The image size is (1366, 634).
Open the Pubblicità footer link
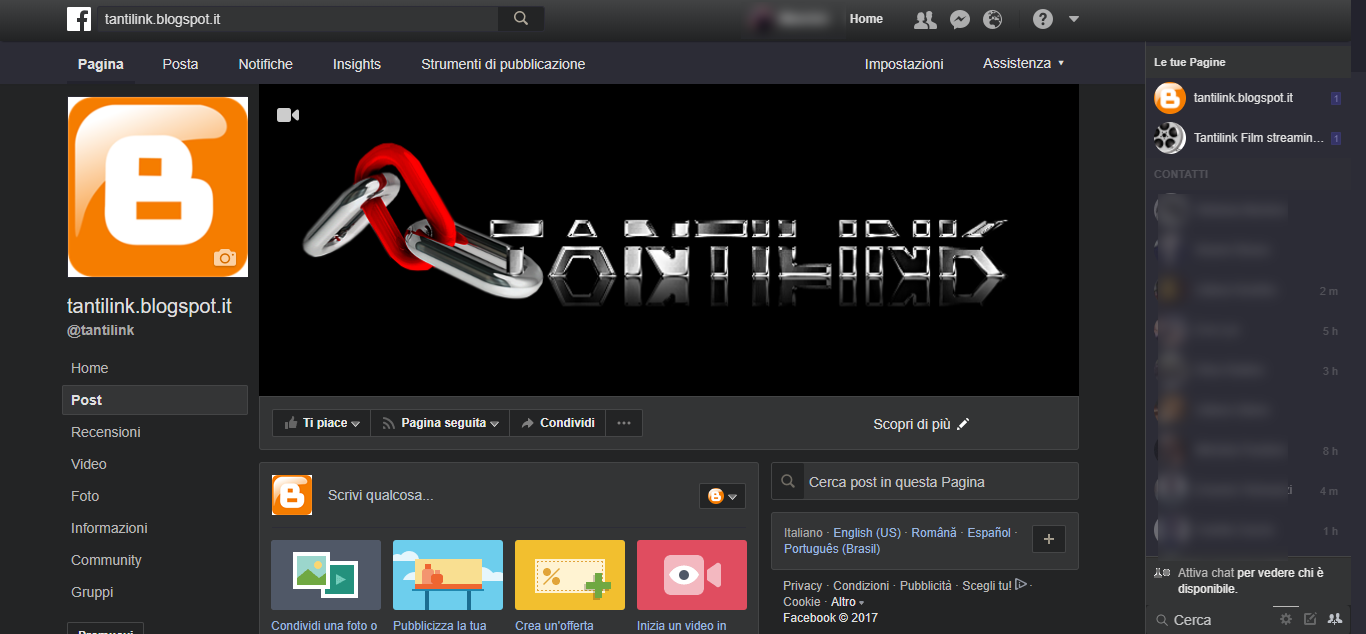tap(926, 586)
